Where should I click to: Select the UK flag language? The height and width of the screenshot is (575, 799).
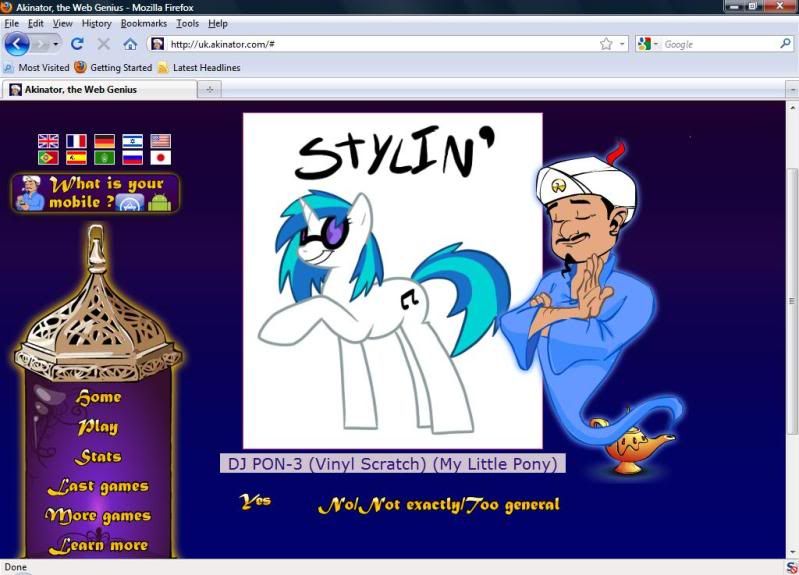click(x=48, y=141)
